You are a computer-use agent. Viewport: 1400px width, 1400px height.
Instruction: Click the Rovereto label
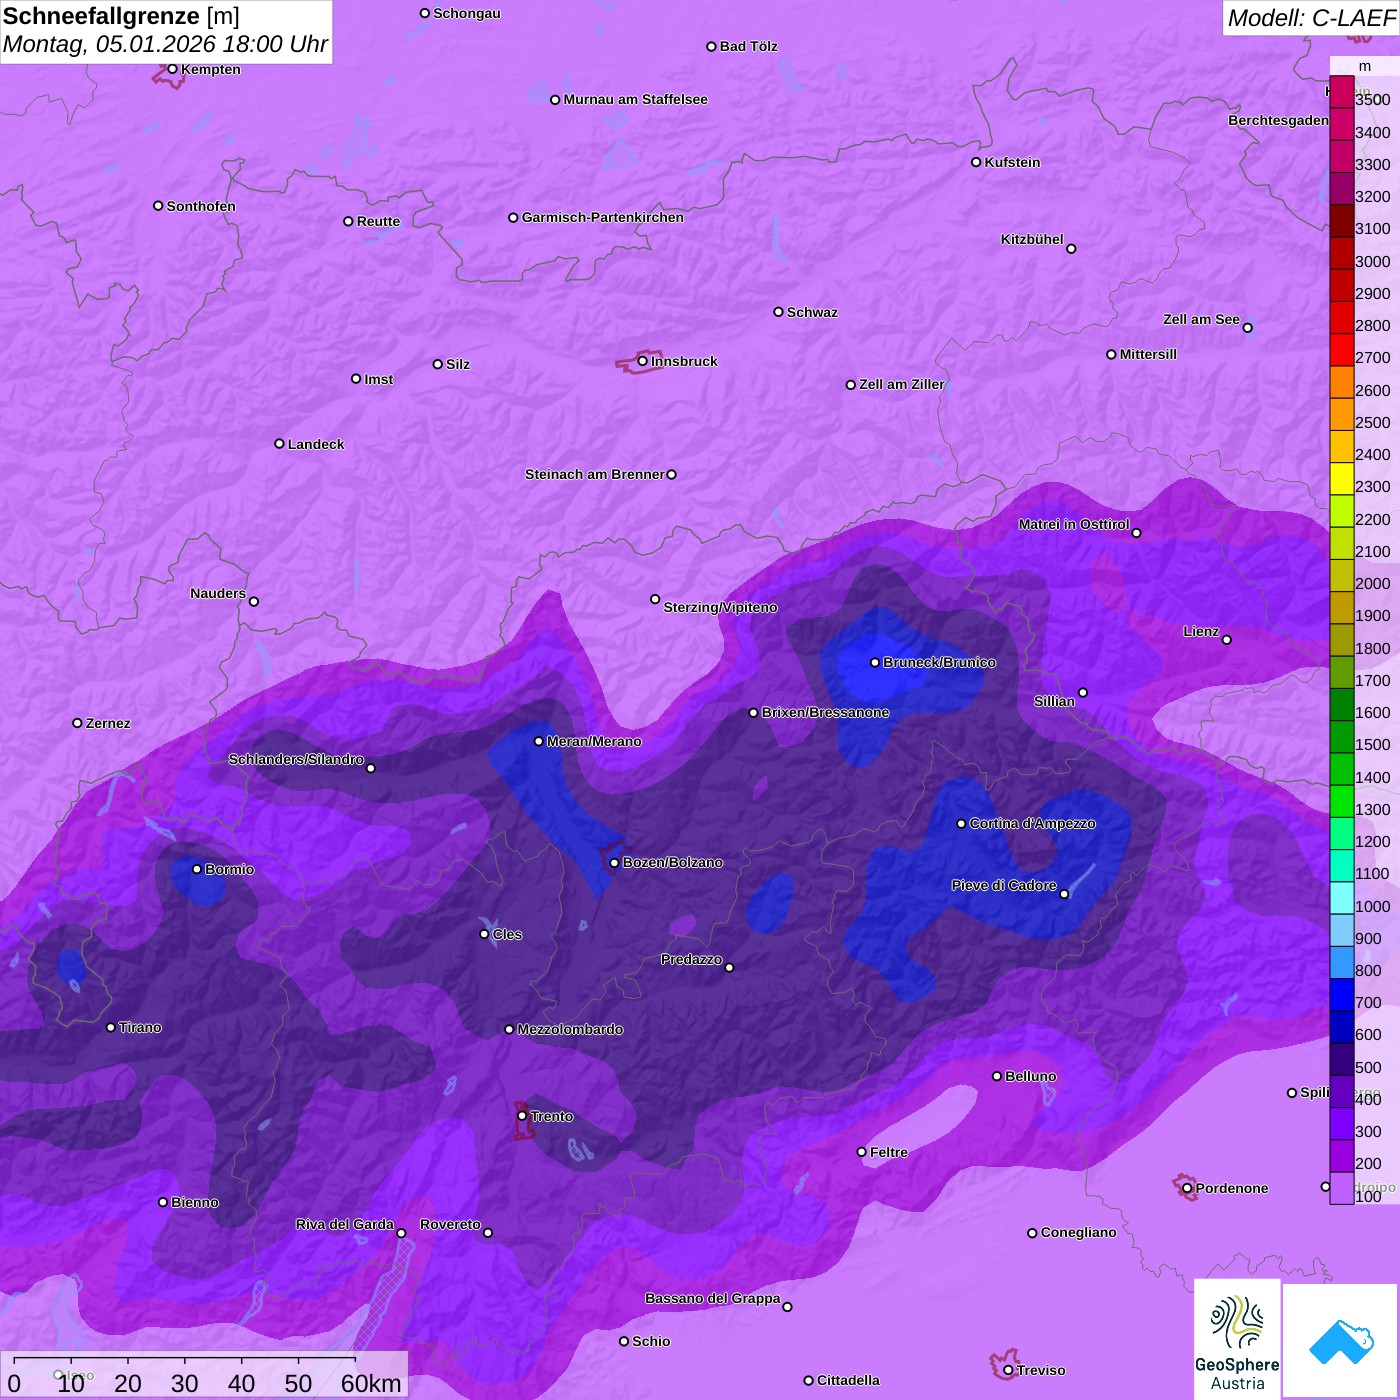click(x=450, y=1224)
